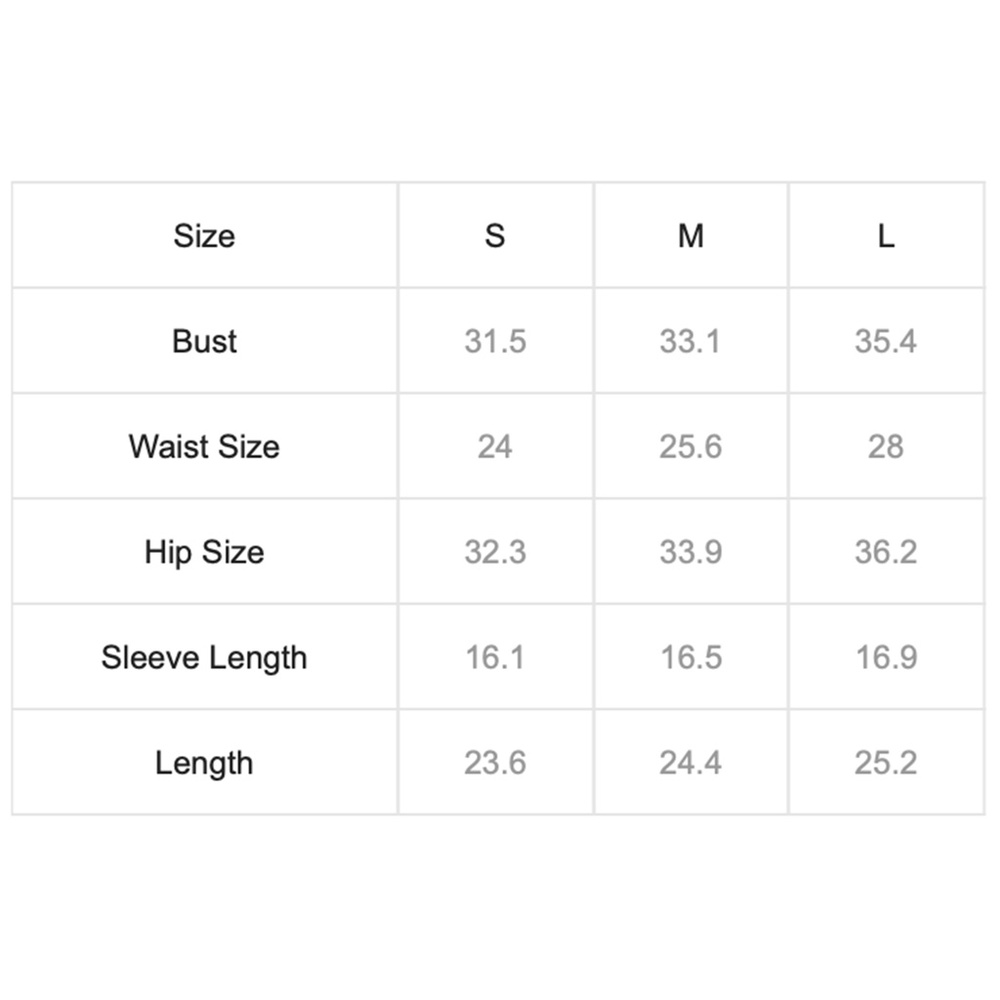Click the Bust value 31.5
This screenshot has height=1000, width=1000.
coord(495,341)
